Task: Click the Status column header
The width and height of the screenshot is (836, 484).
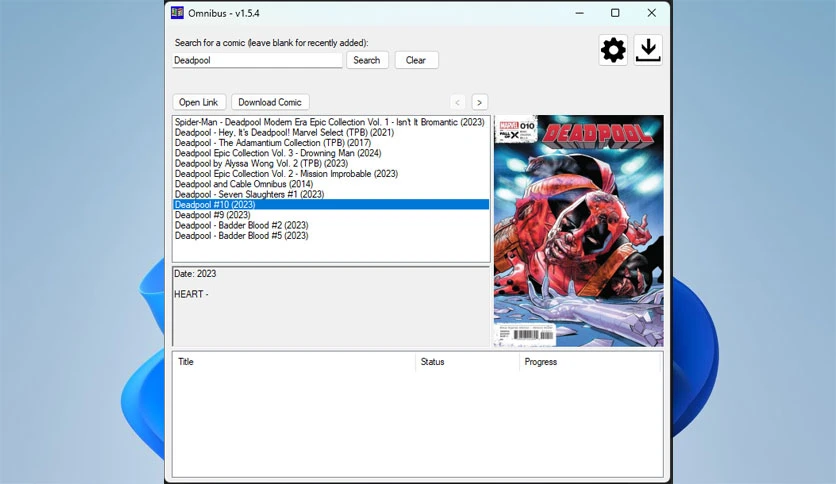Action: point(467,362)
